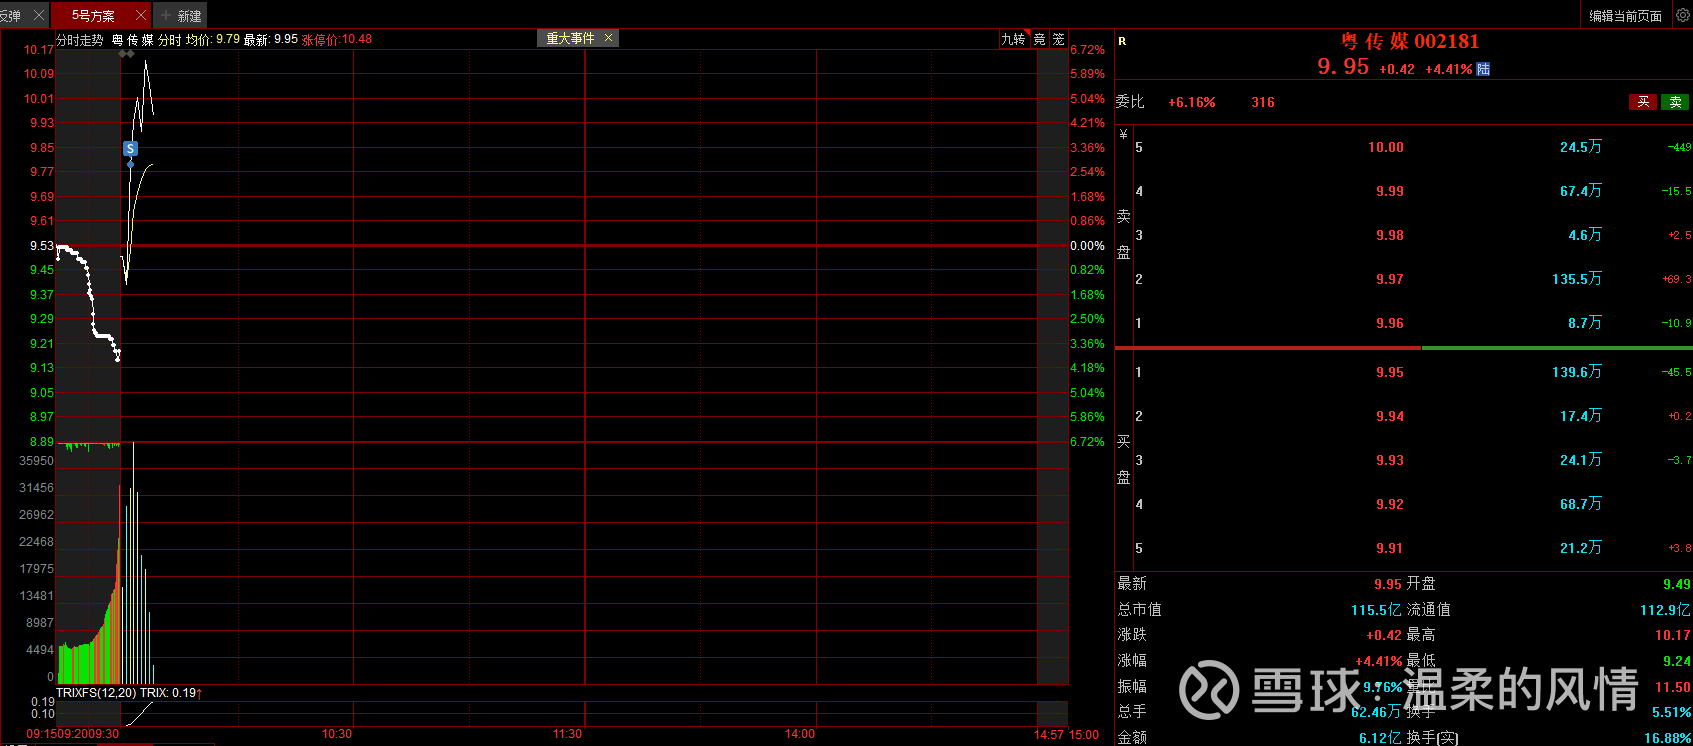Open the 重大事件 events tag
1693x746 pixels.
click(x=570, y=38)
